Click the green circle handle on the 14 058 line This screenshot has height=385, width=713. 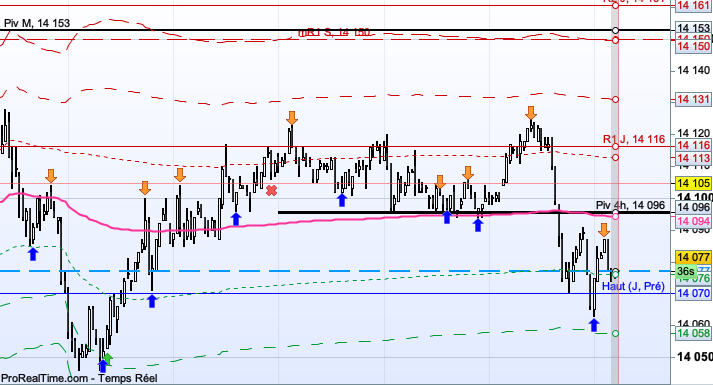pos(615,334)
